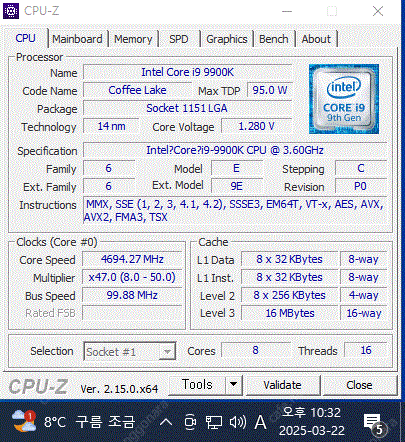This screenshot has height=442, width=405.
Task: Click the CPU-Z app icon in title bar
Action: point(11,11)
